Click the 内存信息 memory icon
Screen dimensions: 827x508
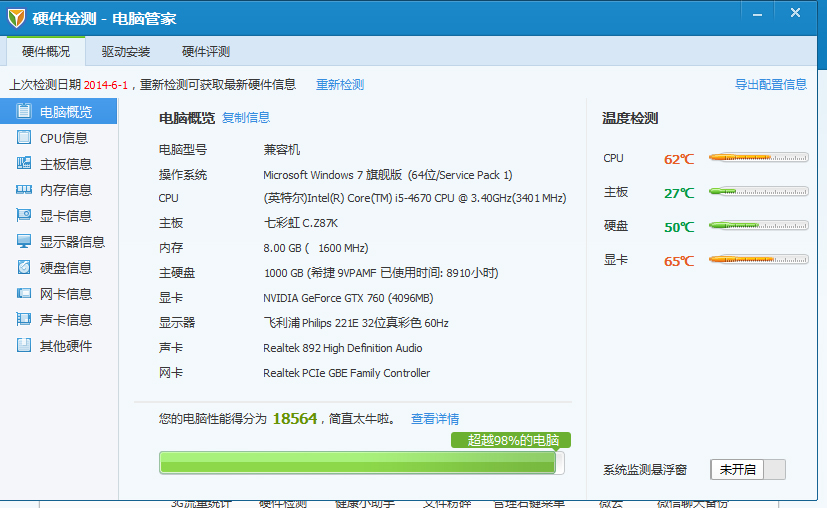[x=24, y=189]
